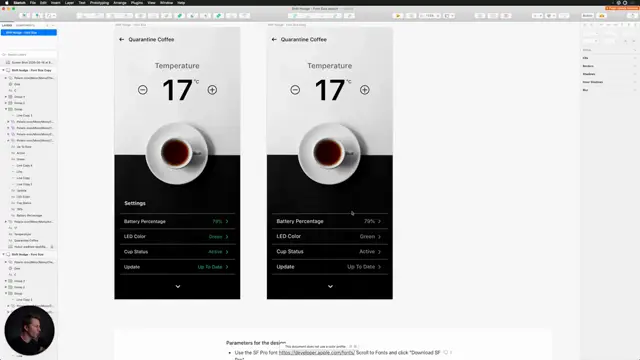The image size is (640, 360).
Task: Click minus temperature icon in left artboard
Action: pyautogui.click(x=142, y=90)
